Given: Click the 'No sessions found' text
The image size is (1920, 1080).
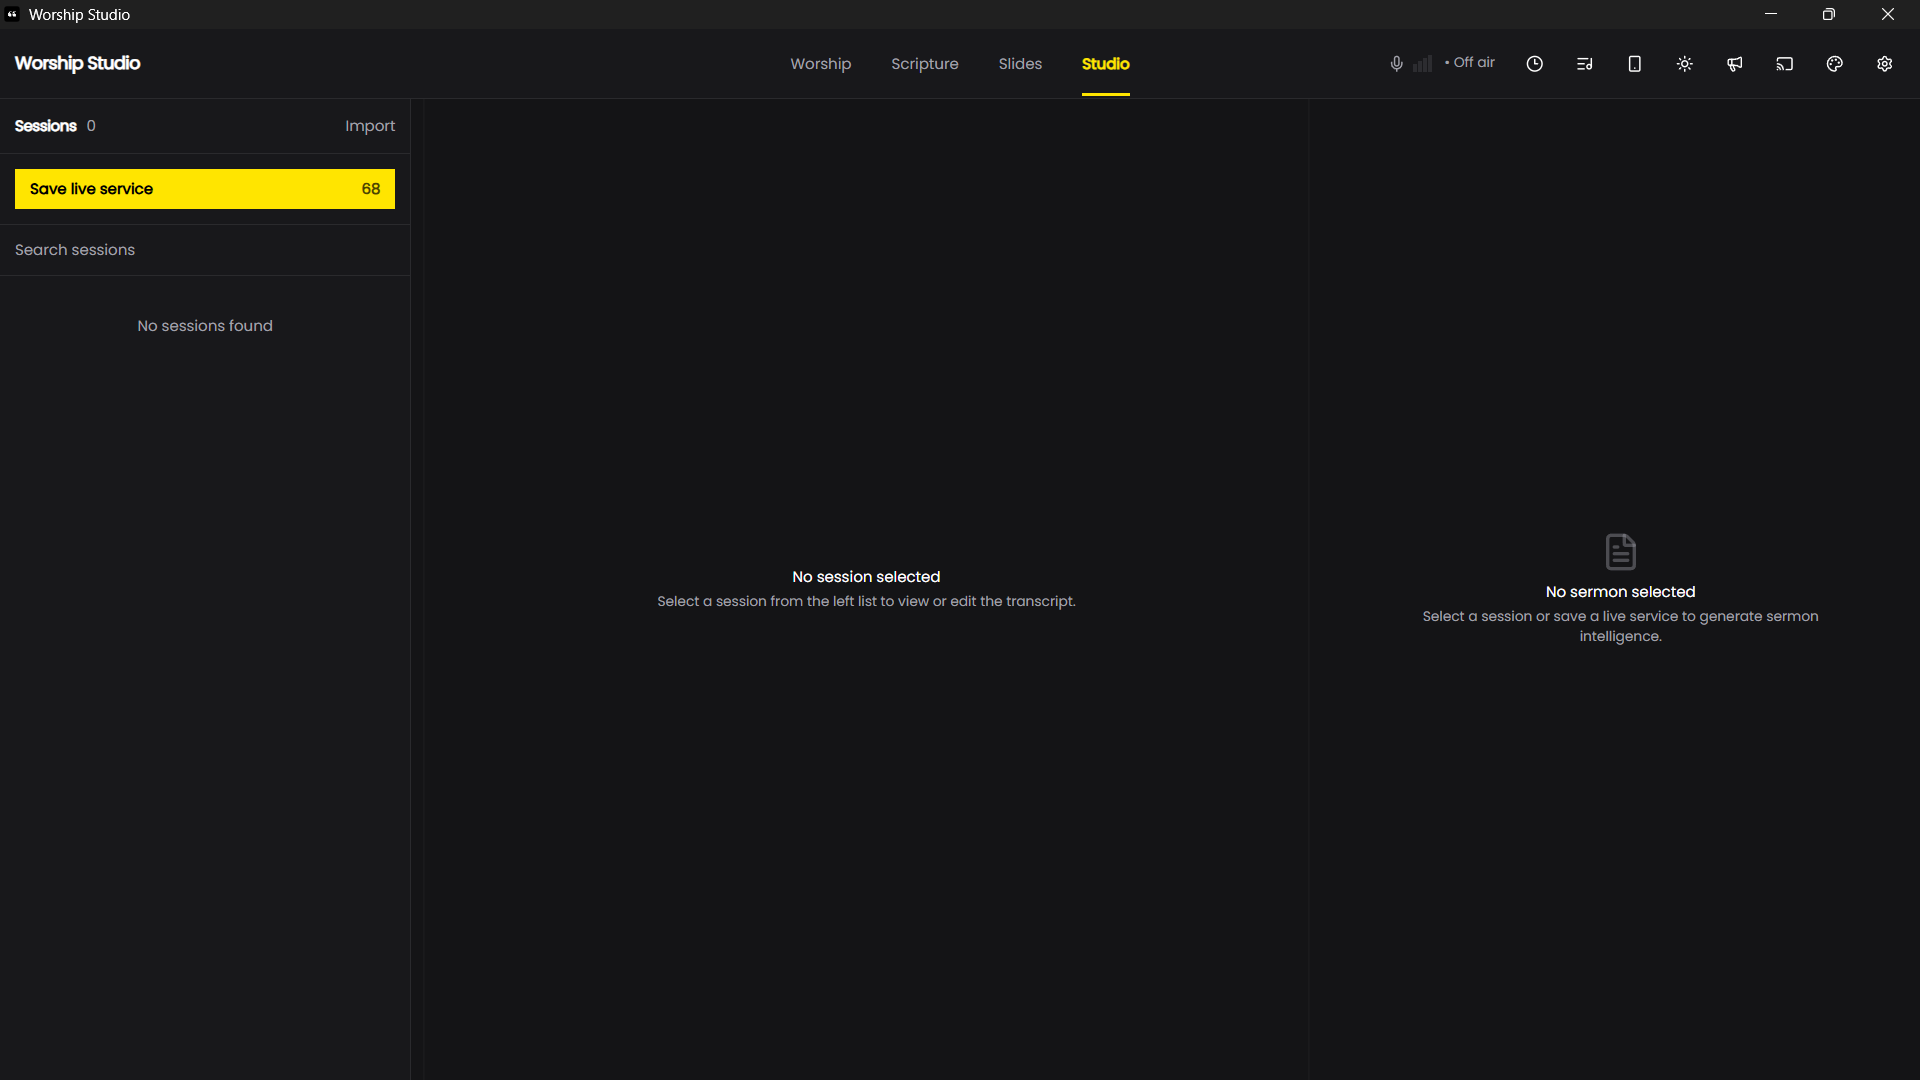Looking at the screenshot, I should [x=205, y=326].
